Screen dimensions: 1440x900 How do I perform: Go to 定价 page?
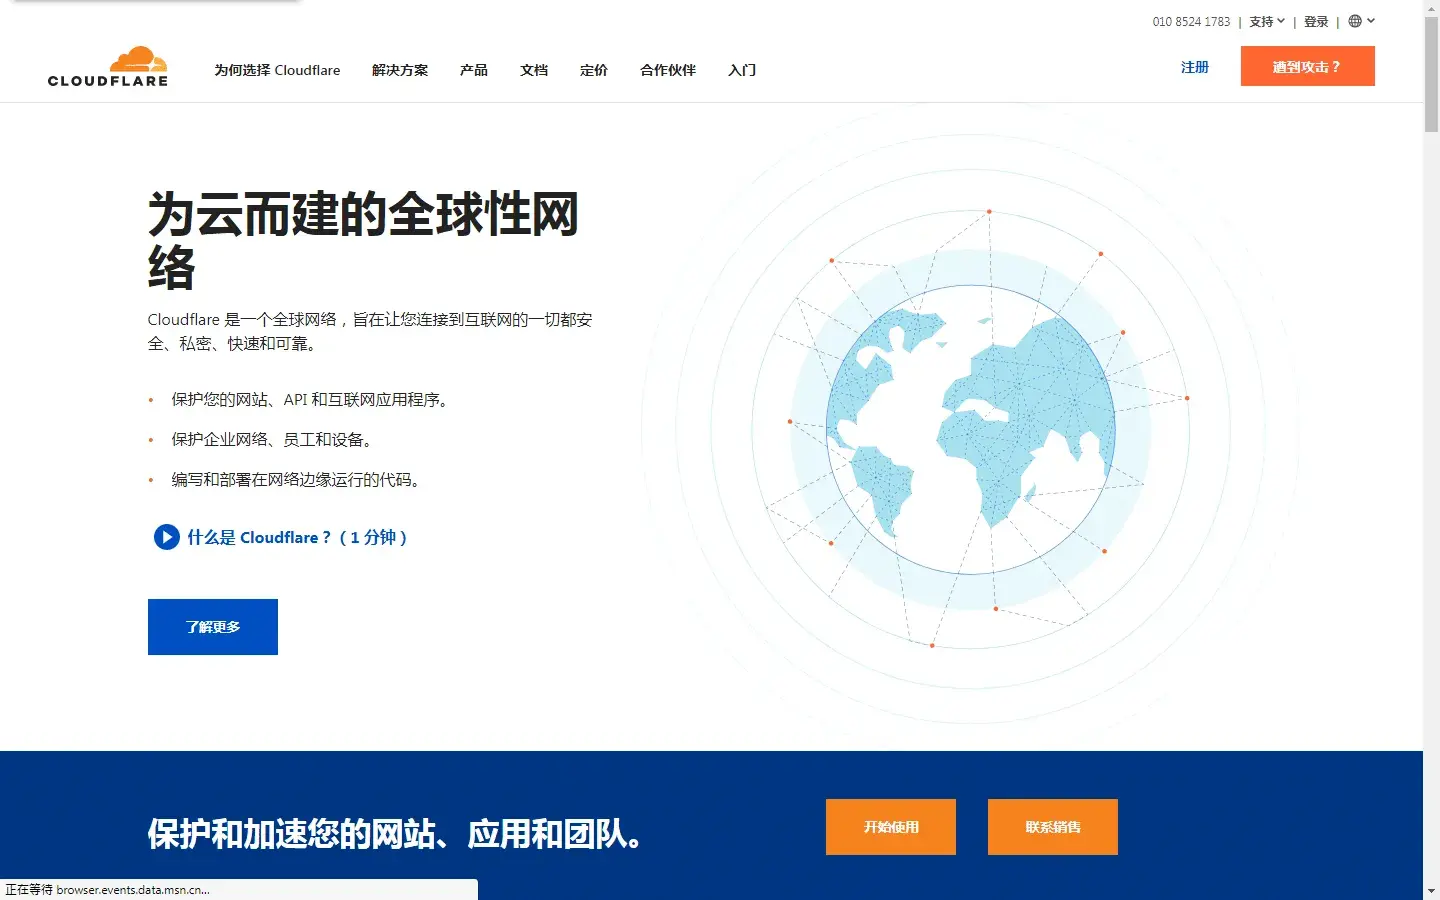594,70
